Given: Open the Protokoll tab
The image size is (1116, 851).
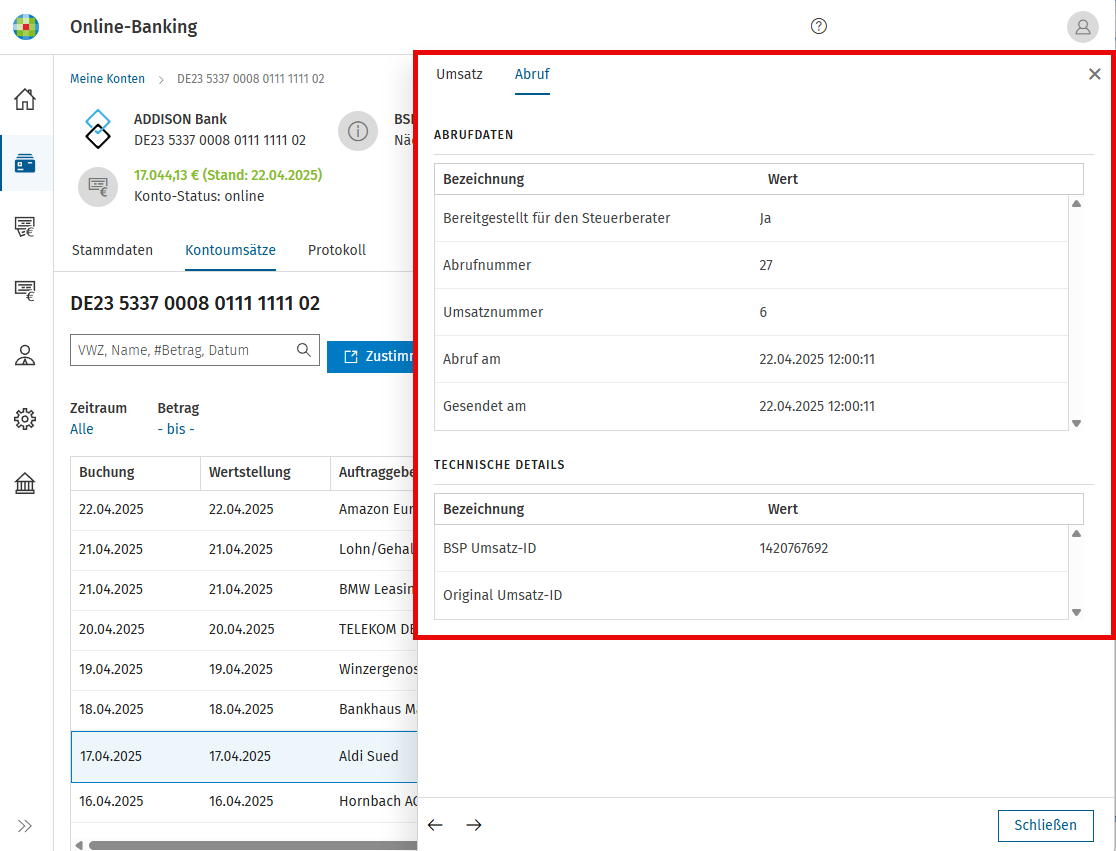Looking at the screenshot, I should [x=337, y=250].
